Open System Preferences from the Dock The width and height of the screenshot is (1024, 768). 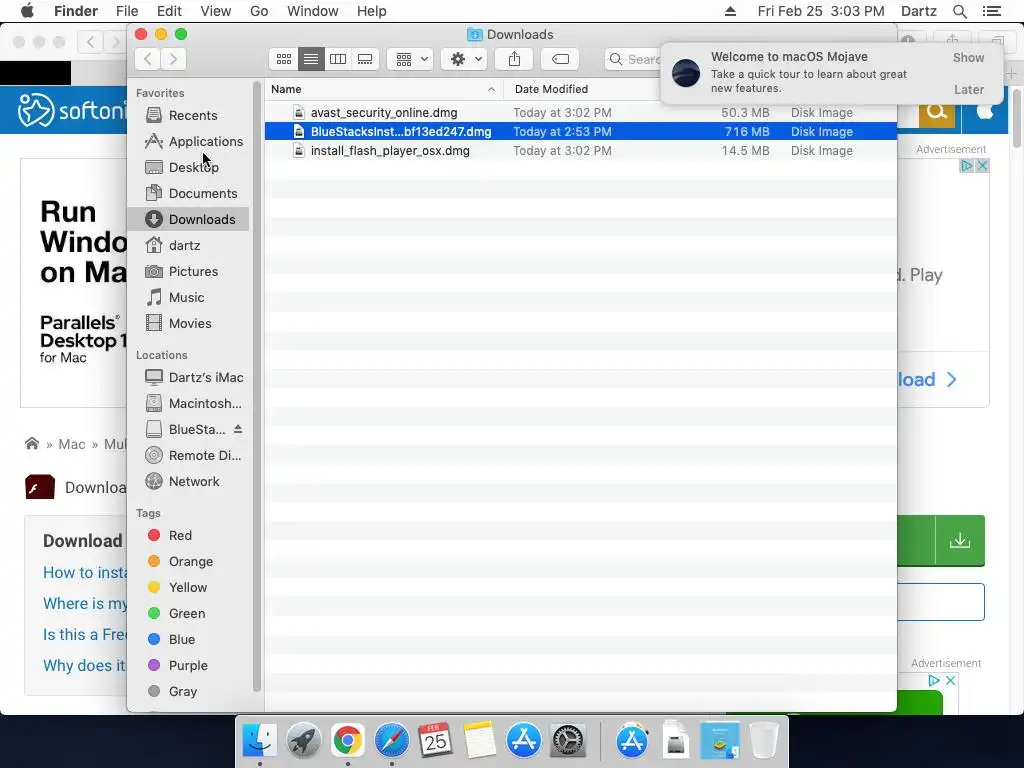[x=568, y=741]
